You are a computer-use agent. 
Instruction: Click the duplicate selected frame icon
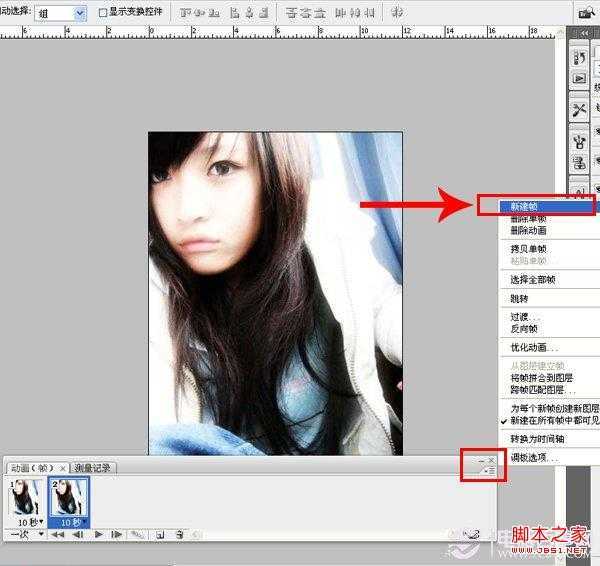point(160,535)
